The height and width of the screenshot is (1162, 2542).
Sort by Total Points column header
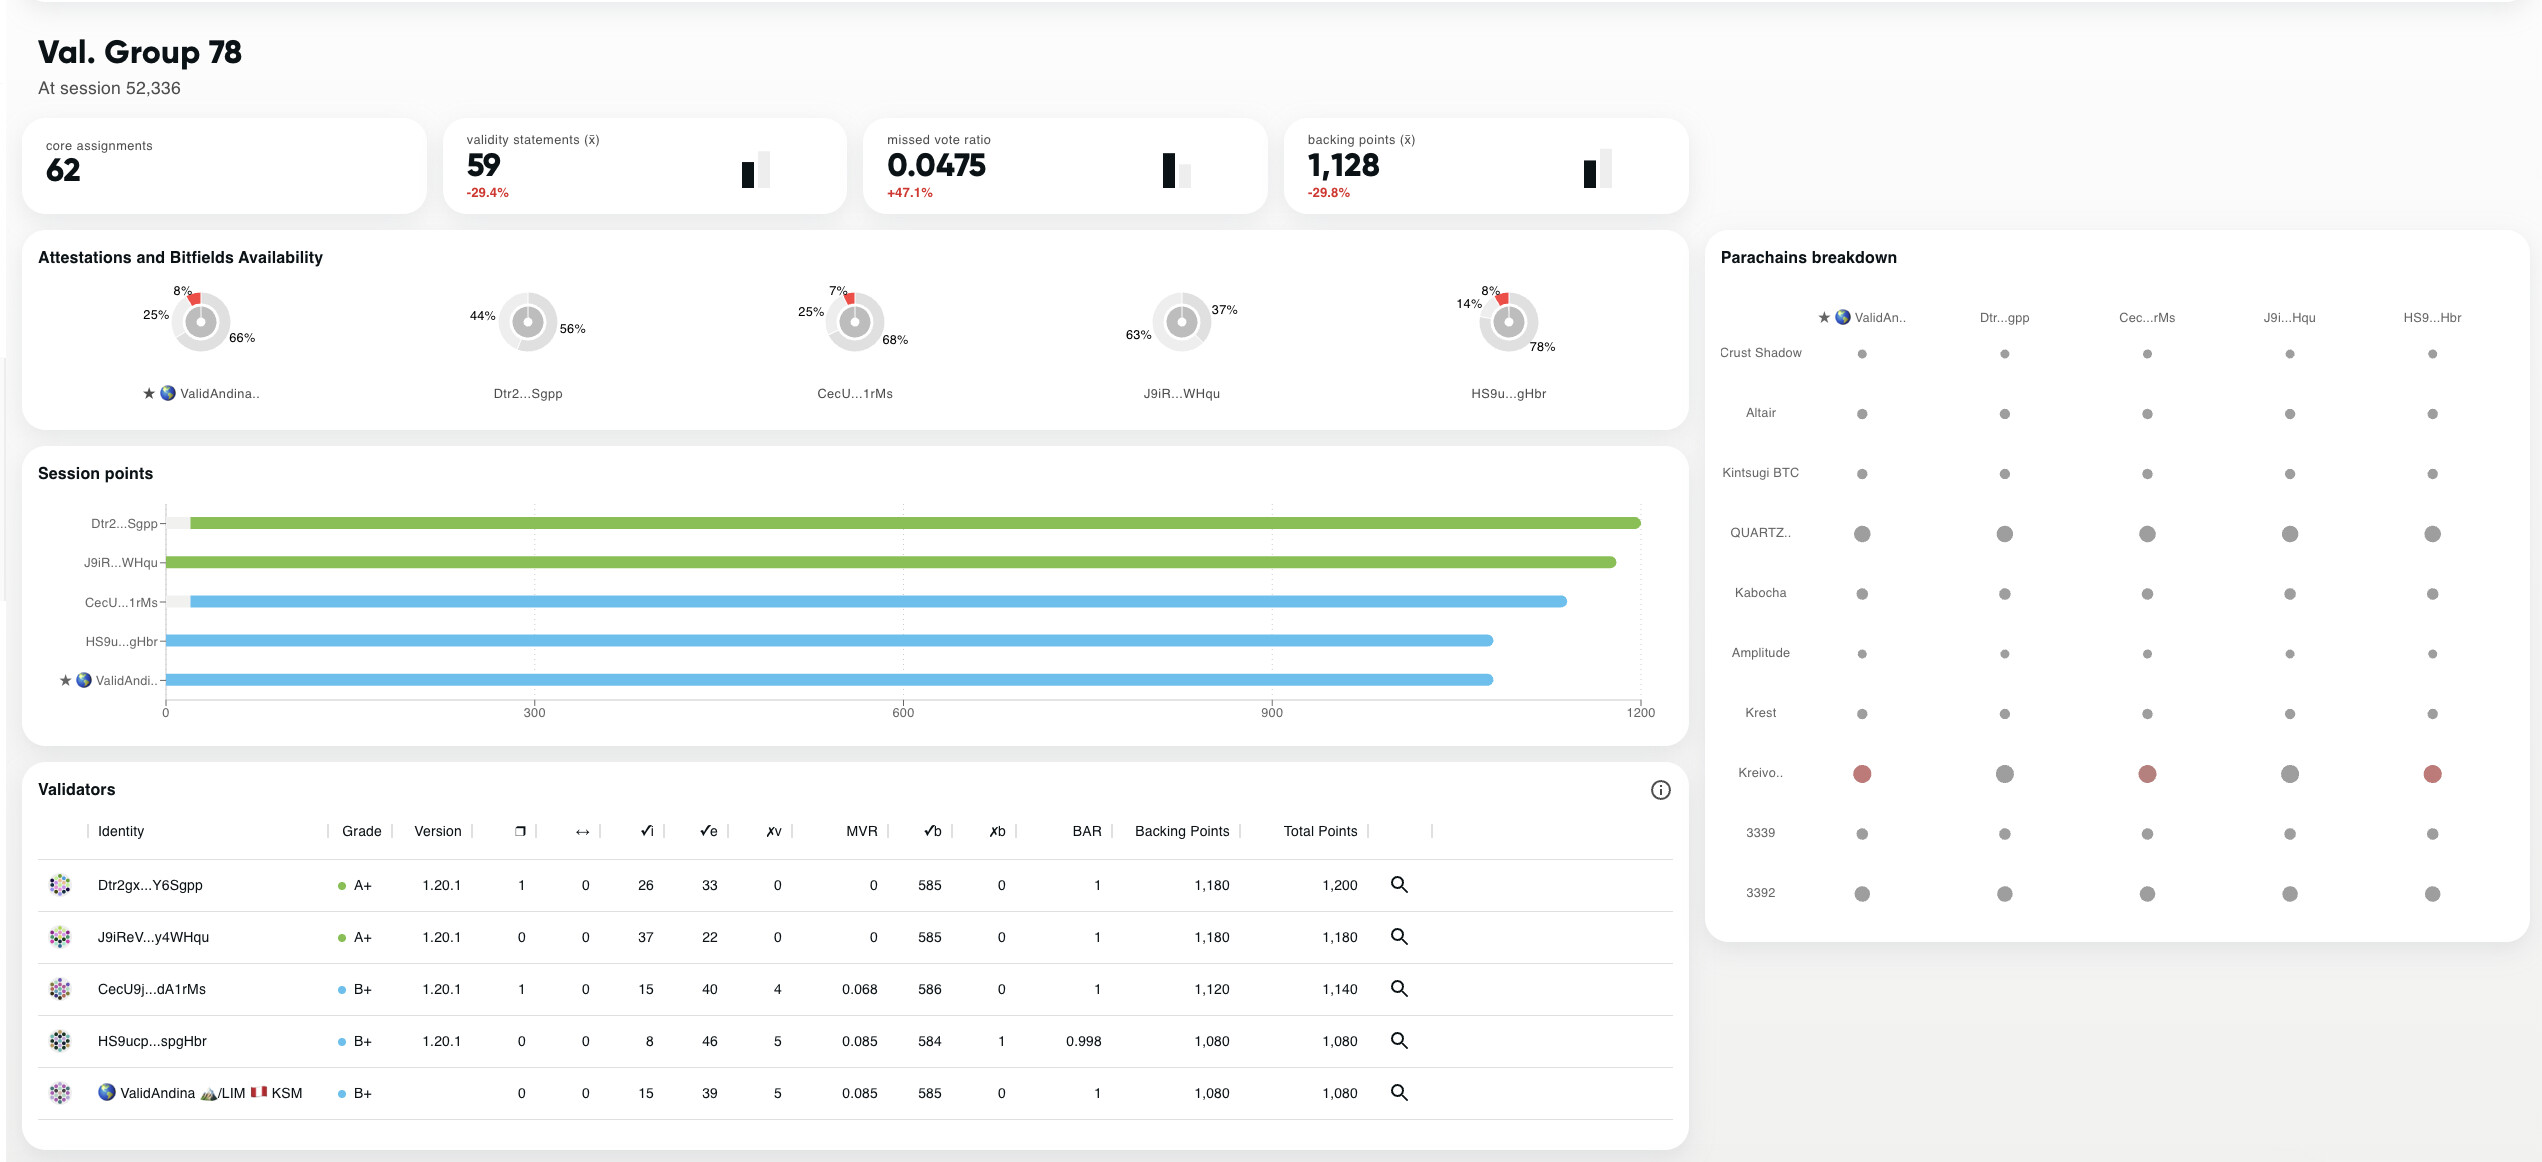click(x=1319, y=831)
